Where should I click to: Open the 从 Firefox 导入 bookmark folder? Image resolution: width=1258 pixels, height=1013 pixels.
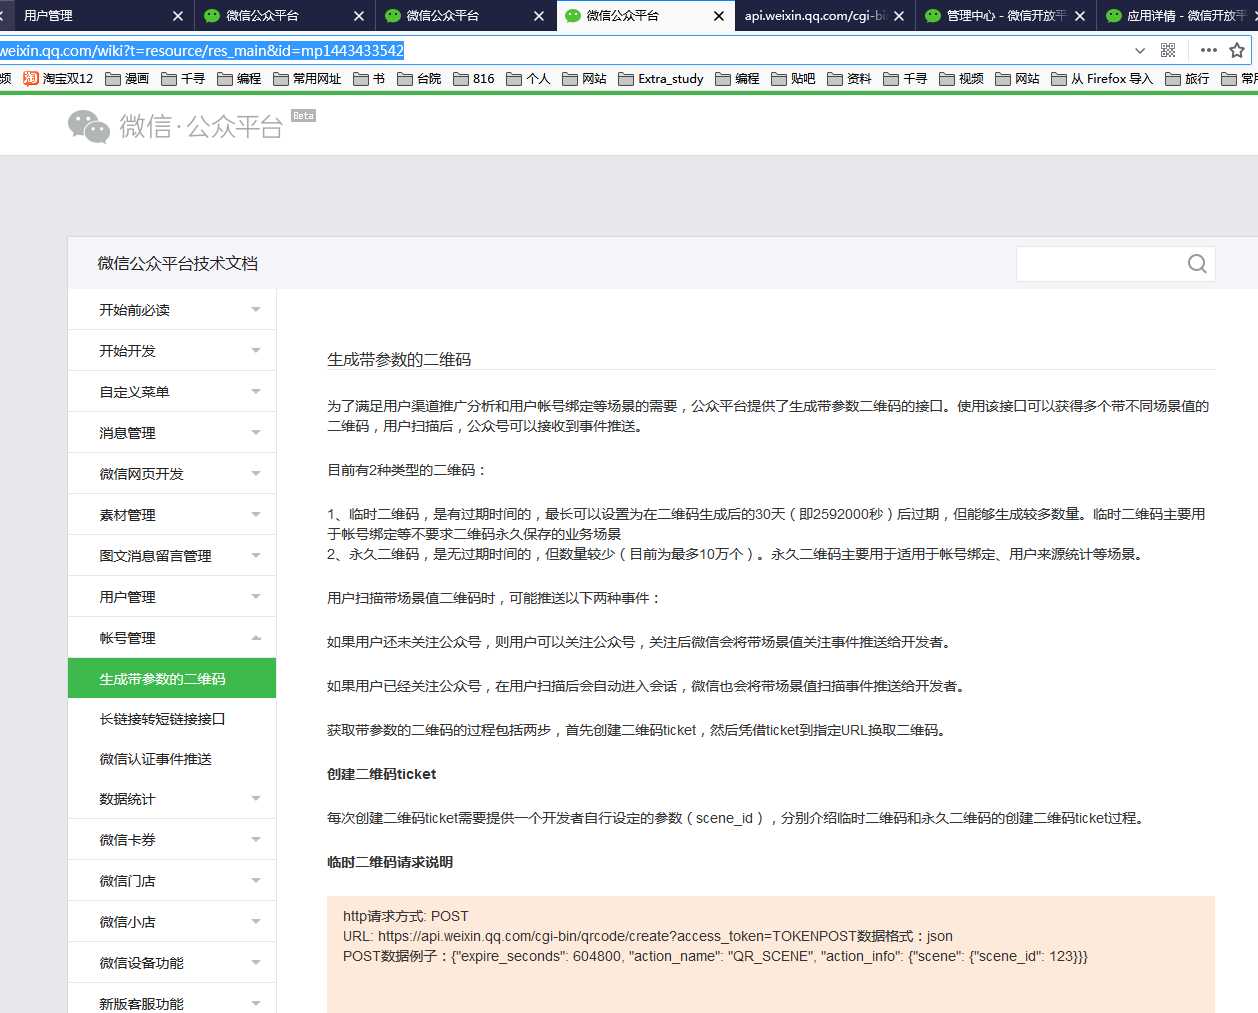pyautogui.click(x=1102, y=78)
